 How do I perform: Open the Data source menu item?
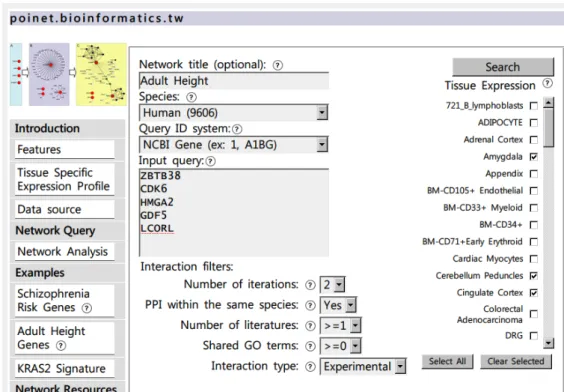pyautogui.click(x=64, y=209)
